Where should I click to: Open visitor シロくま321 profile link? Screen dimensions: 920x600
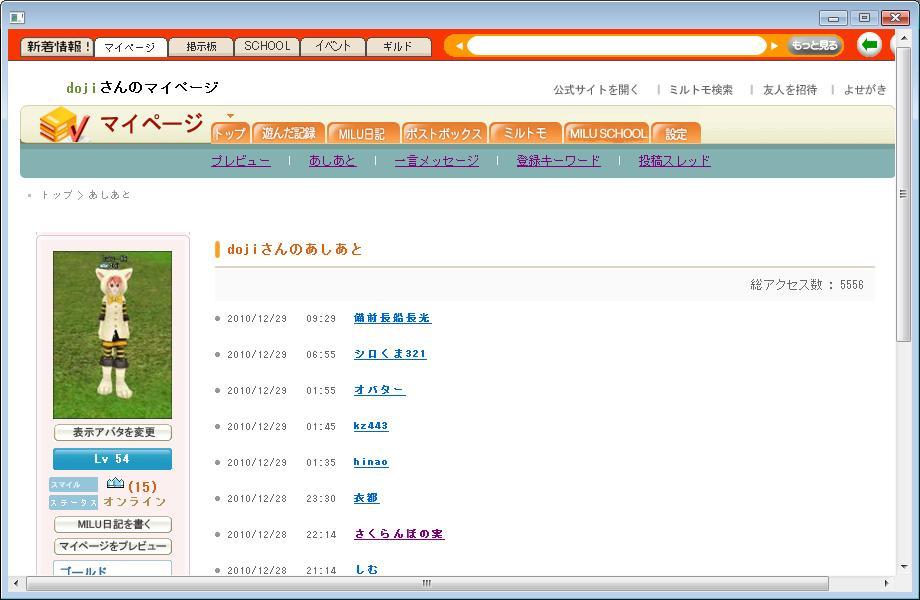[x=390, y=354]
